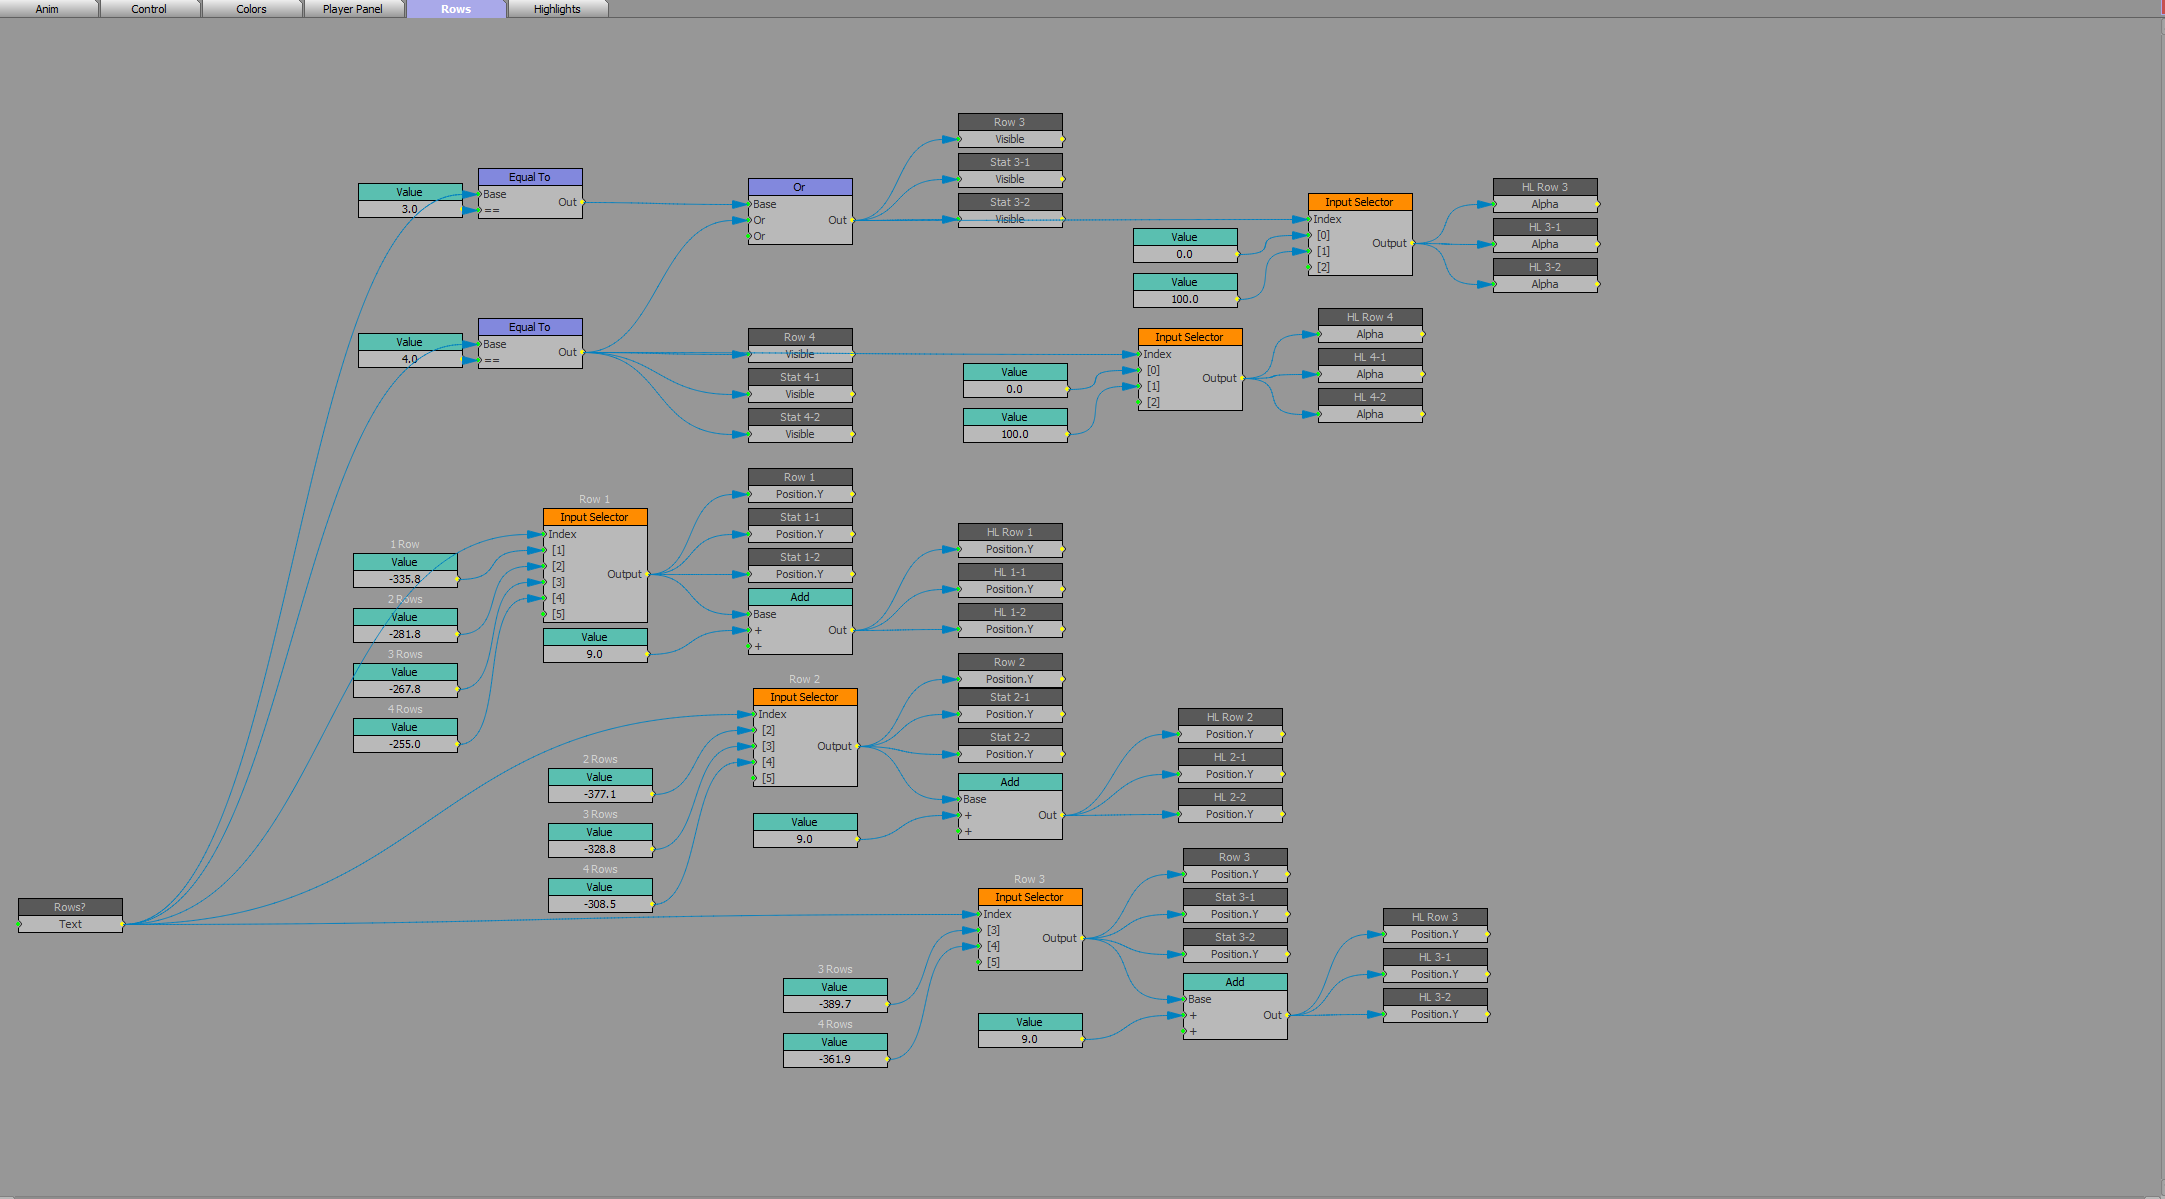Select the Colors tab
The height and width of the screenshot is (1199, 2165).
coord(251,9)
